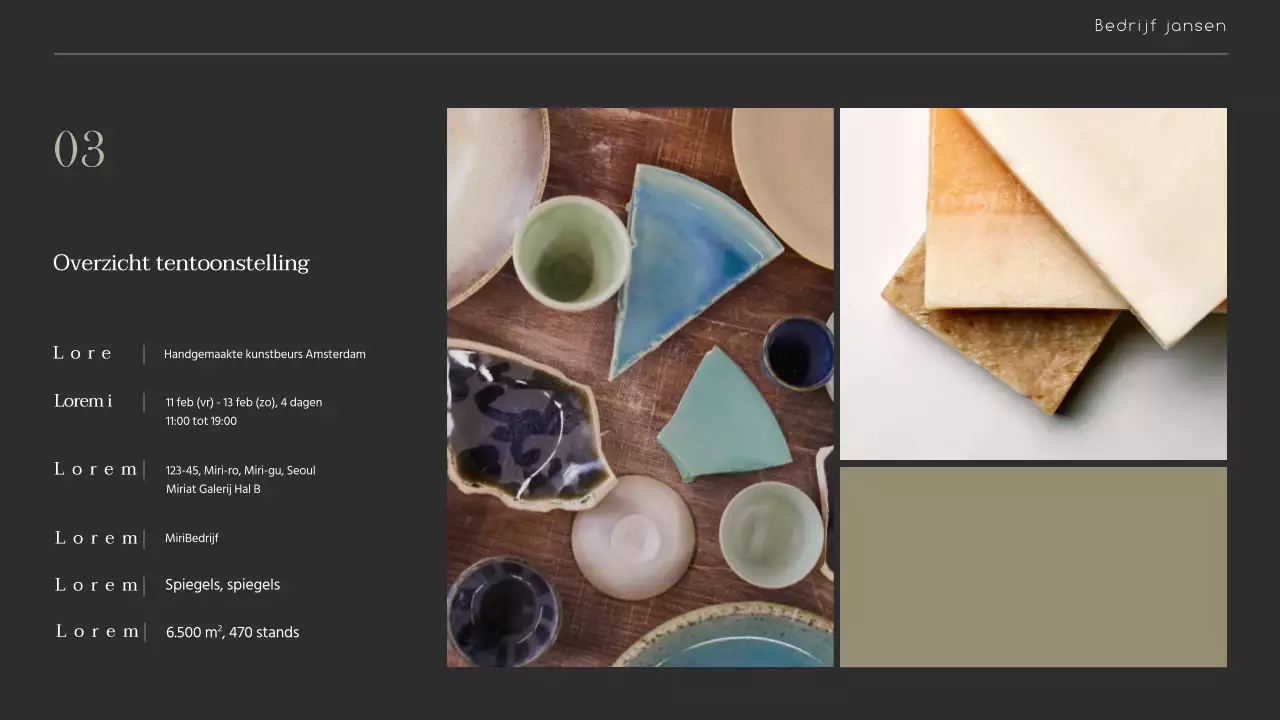The image size is (1280, 720).
Task: Click the "MiriBedrijf" organizer text
Action: 191,538
